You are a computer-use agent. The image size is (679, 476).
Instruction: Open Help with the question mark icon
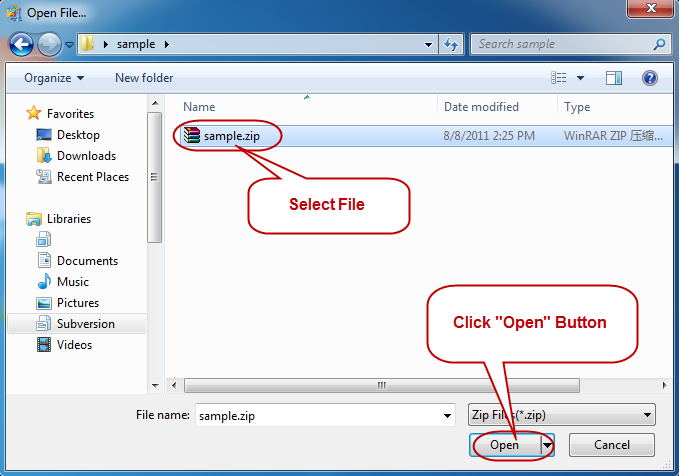[650, 78]
